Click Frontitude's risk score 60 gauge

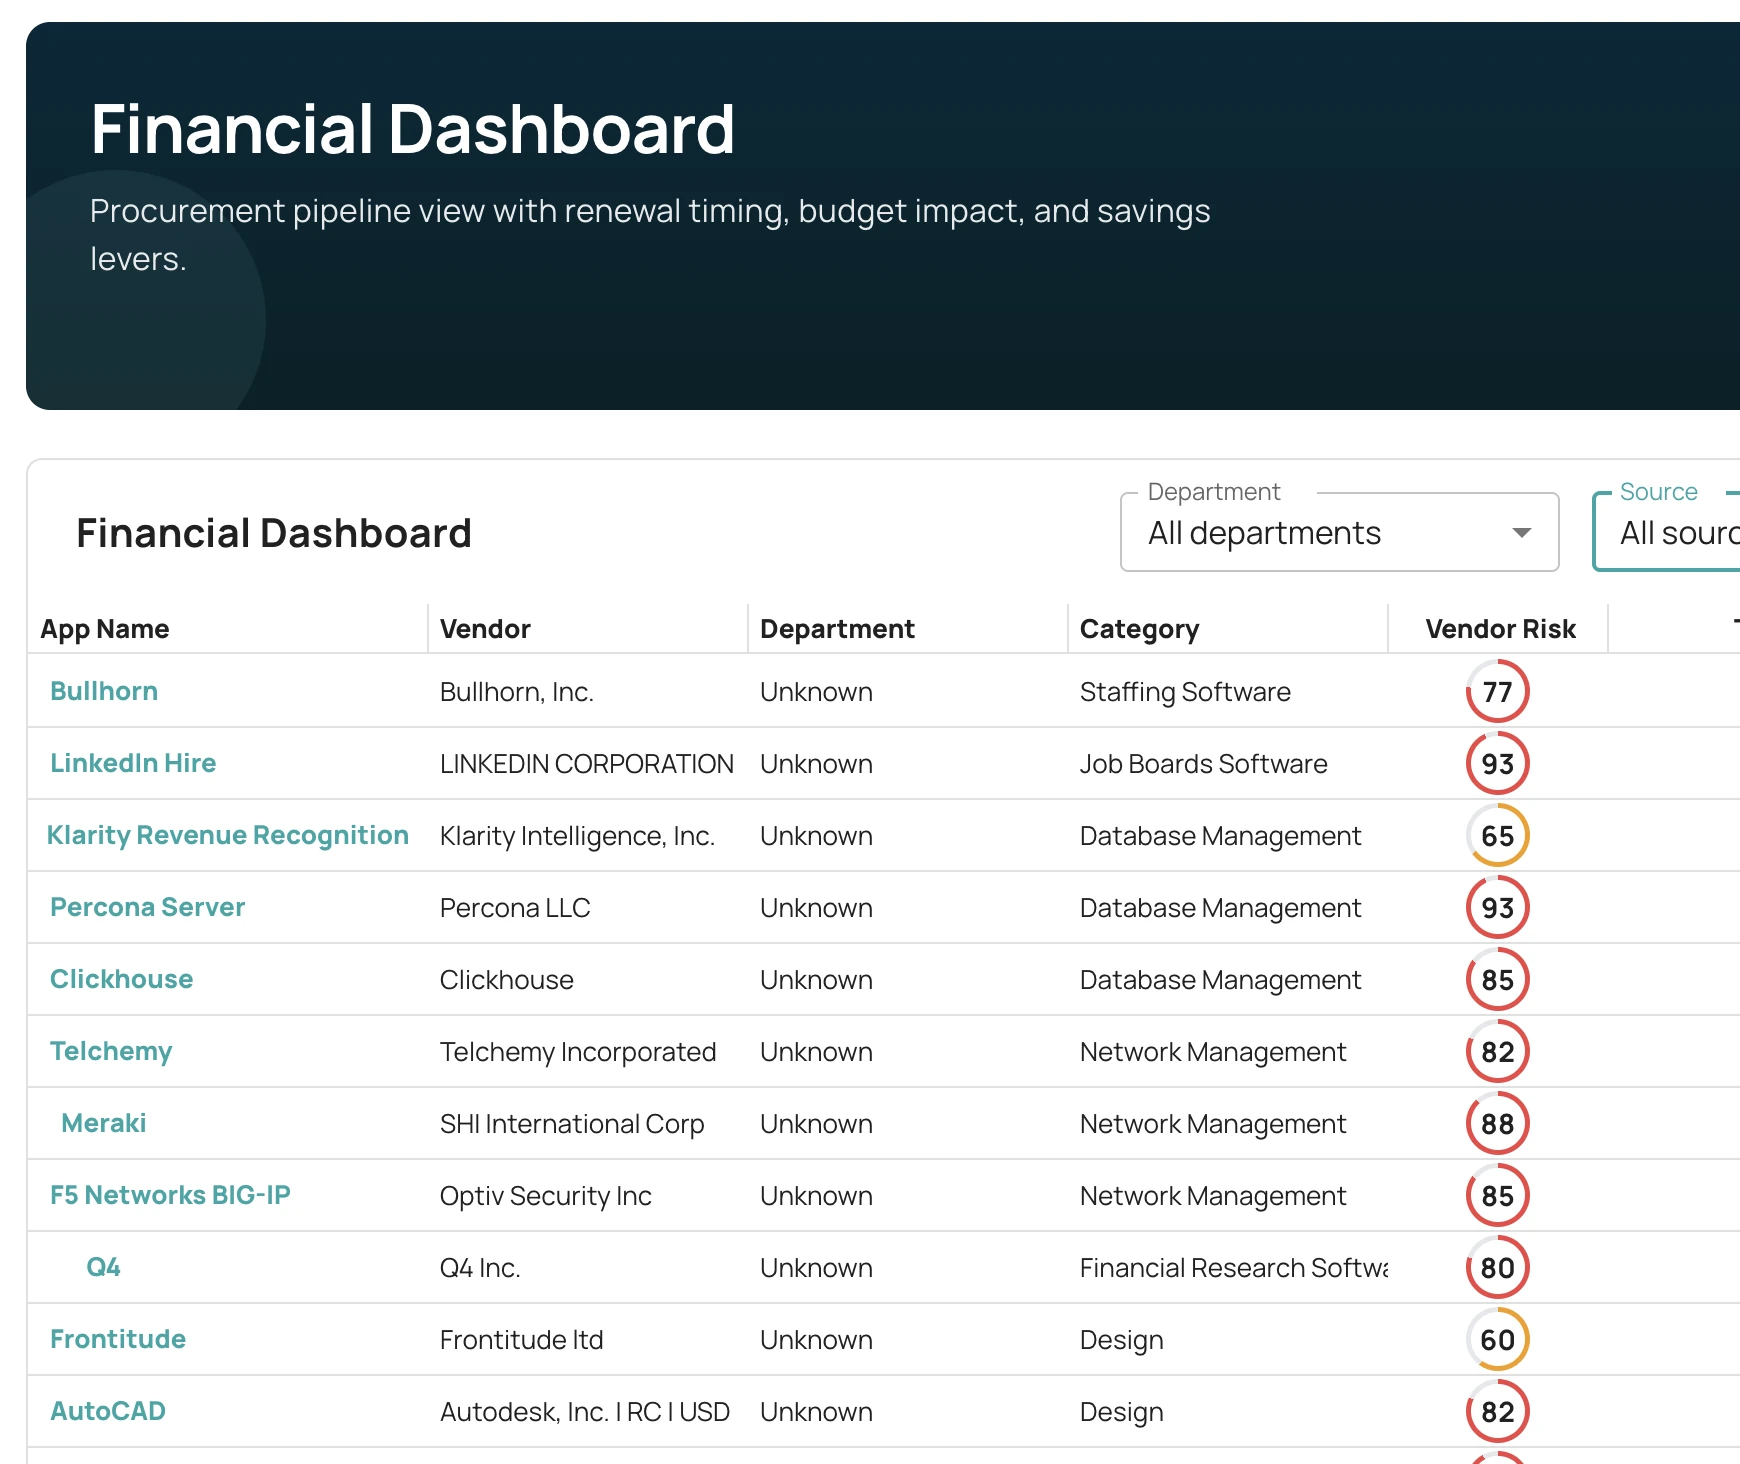coord(1497,1339)
